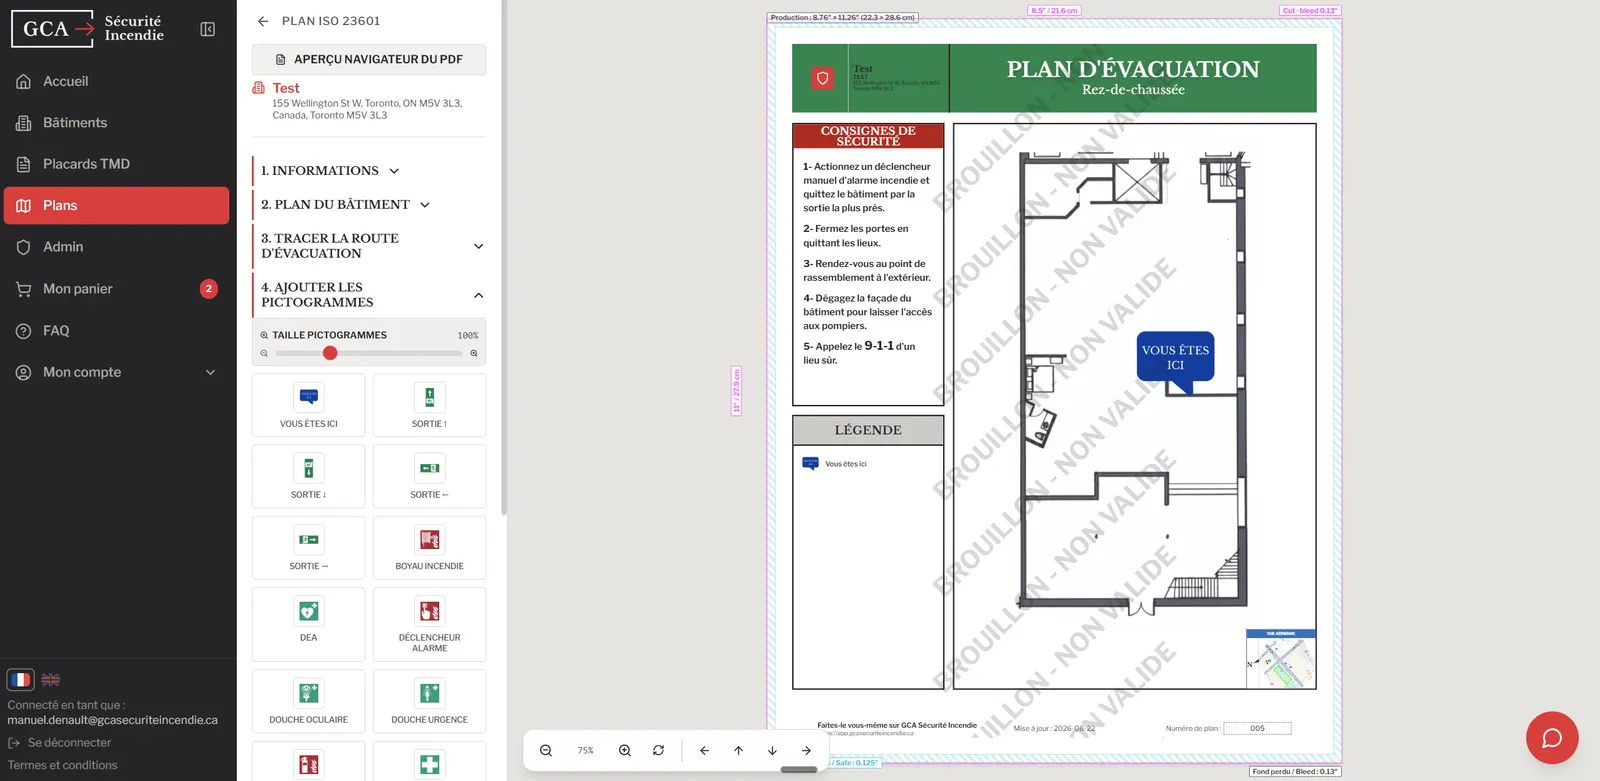Viewport: 1600px width, 781px height.
Task: Add the SORTIE → exit pictogram
Action: (309, 548)
